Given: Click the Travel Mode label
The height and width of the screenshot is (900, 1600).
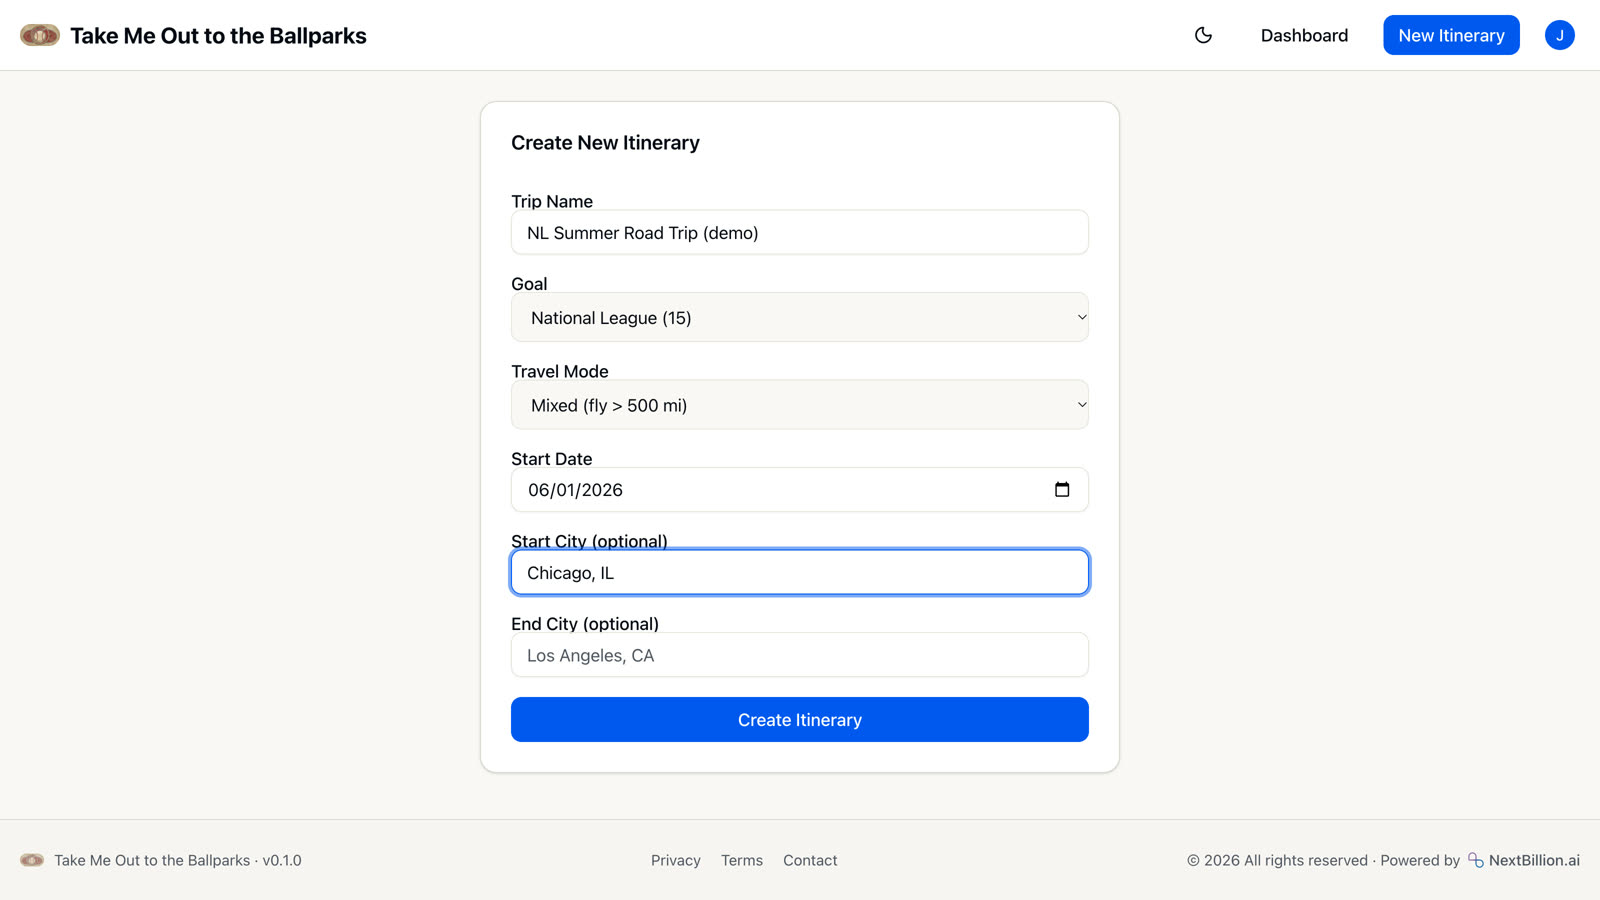Looking at the screenshot, I should (x=560, y=371).
